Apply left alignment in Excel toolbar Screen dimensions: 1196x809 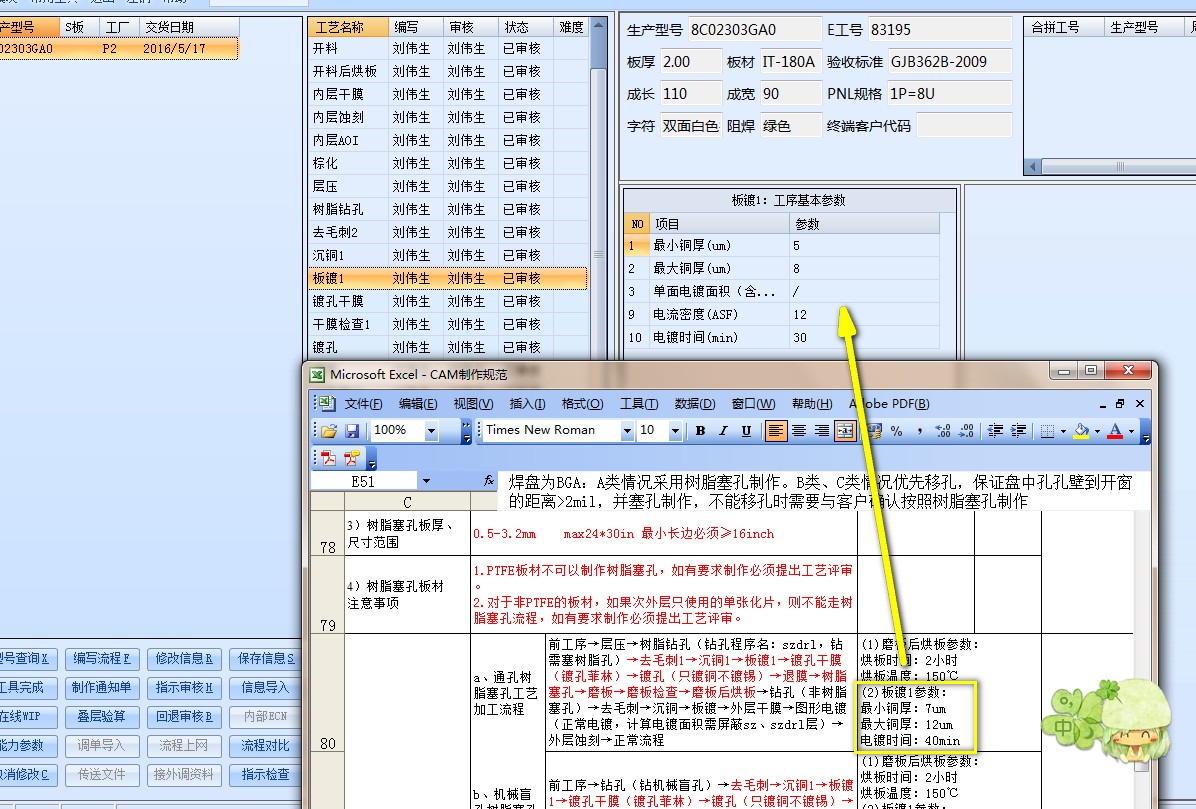point(775,431)
